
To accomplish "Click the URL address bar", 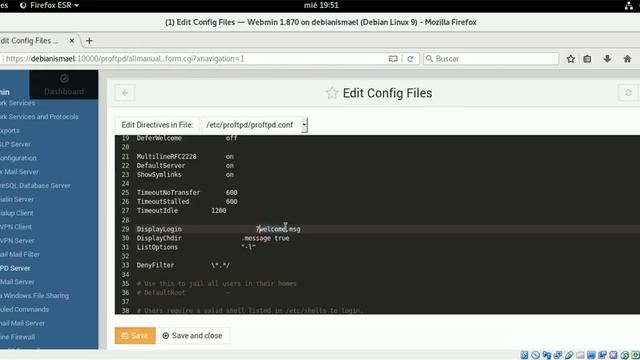I will pyautogui.click(x=196, y=59).
